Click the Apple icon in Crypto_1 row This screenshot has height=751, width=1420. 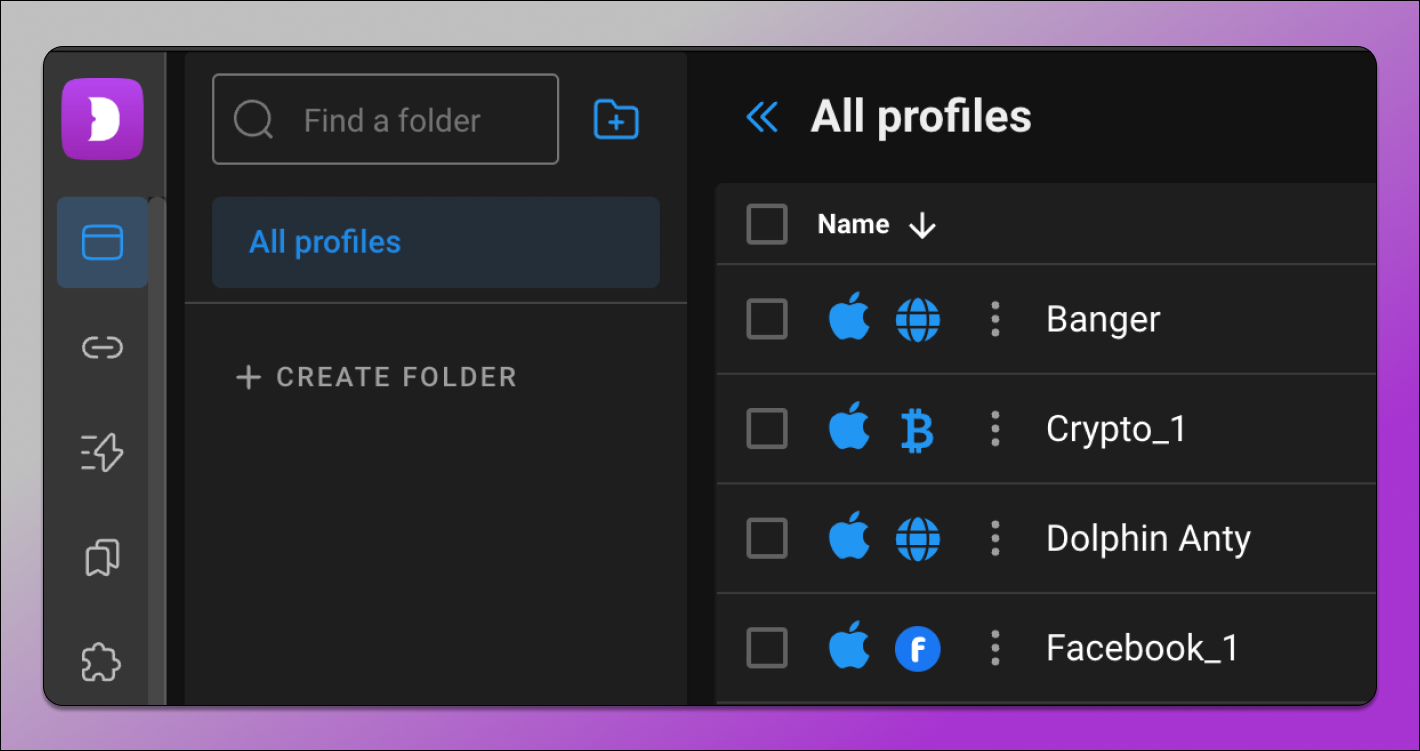pos(849,428)
